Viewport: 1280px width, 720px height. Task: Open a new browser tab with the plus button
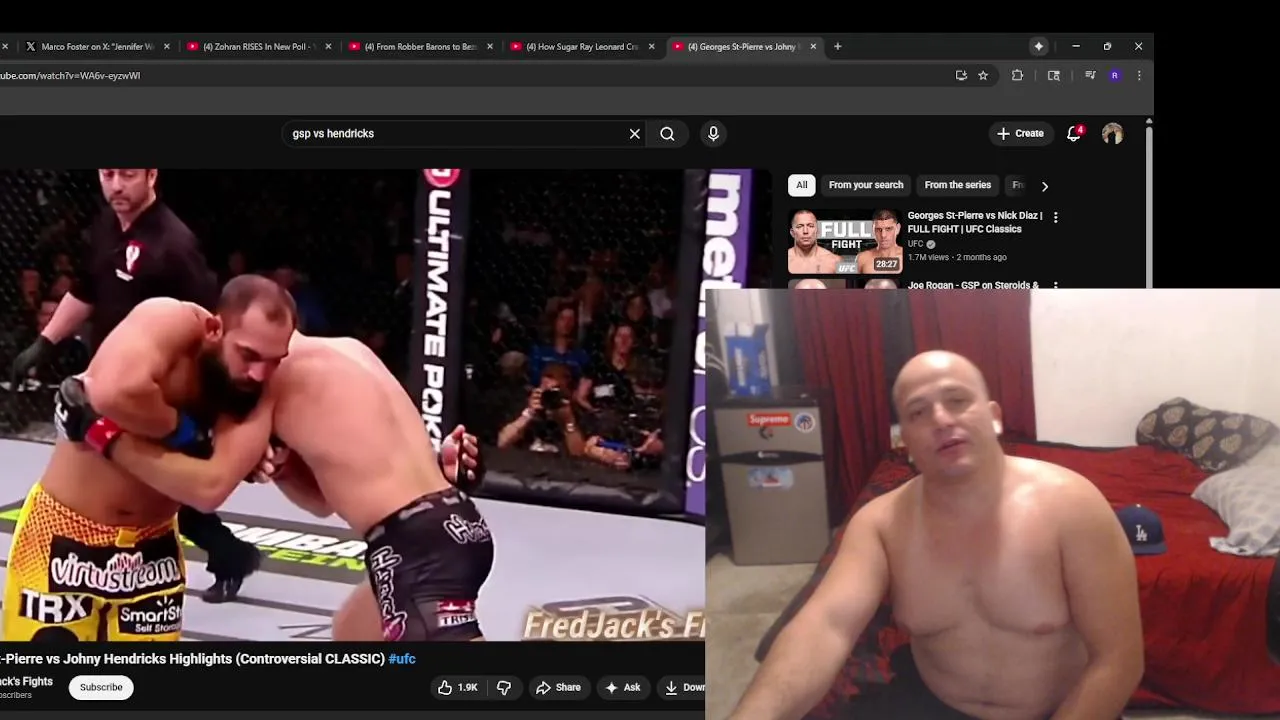pos(838,46)
